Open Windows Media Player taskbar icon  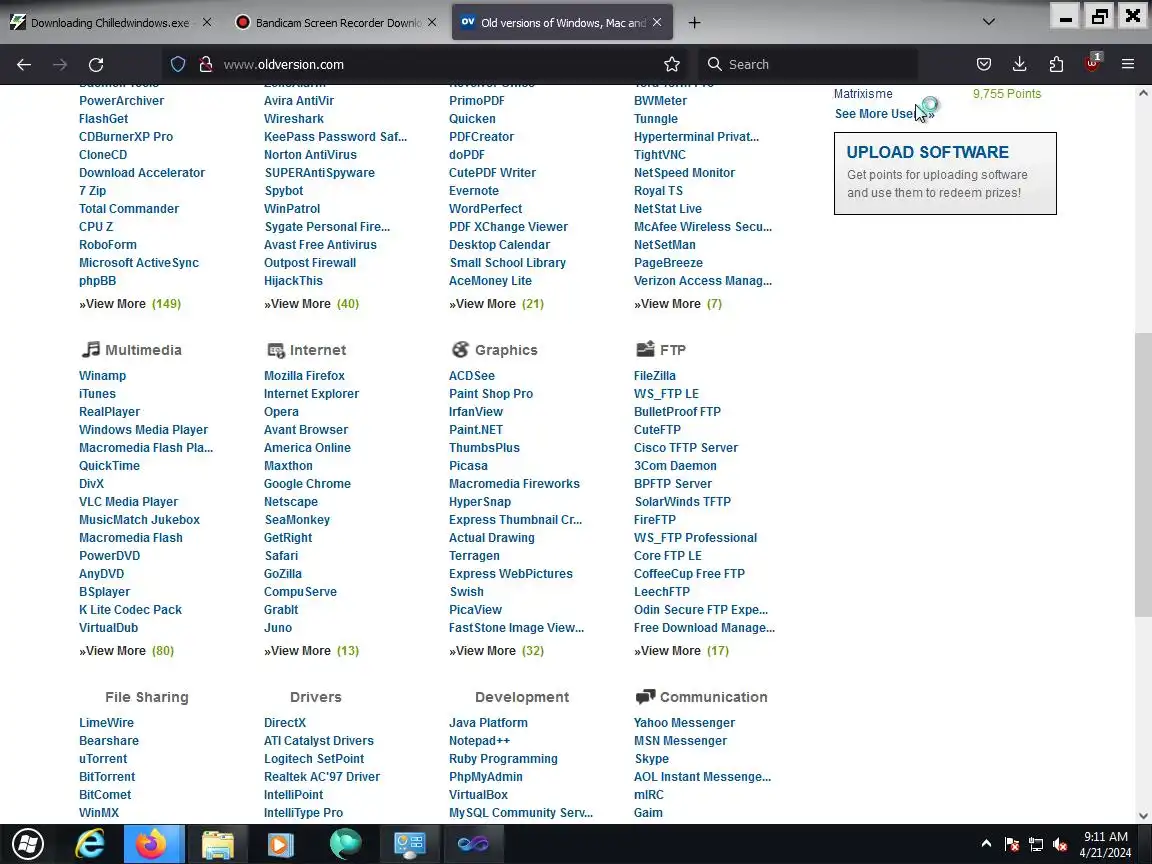point(280,844)
